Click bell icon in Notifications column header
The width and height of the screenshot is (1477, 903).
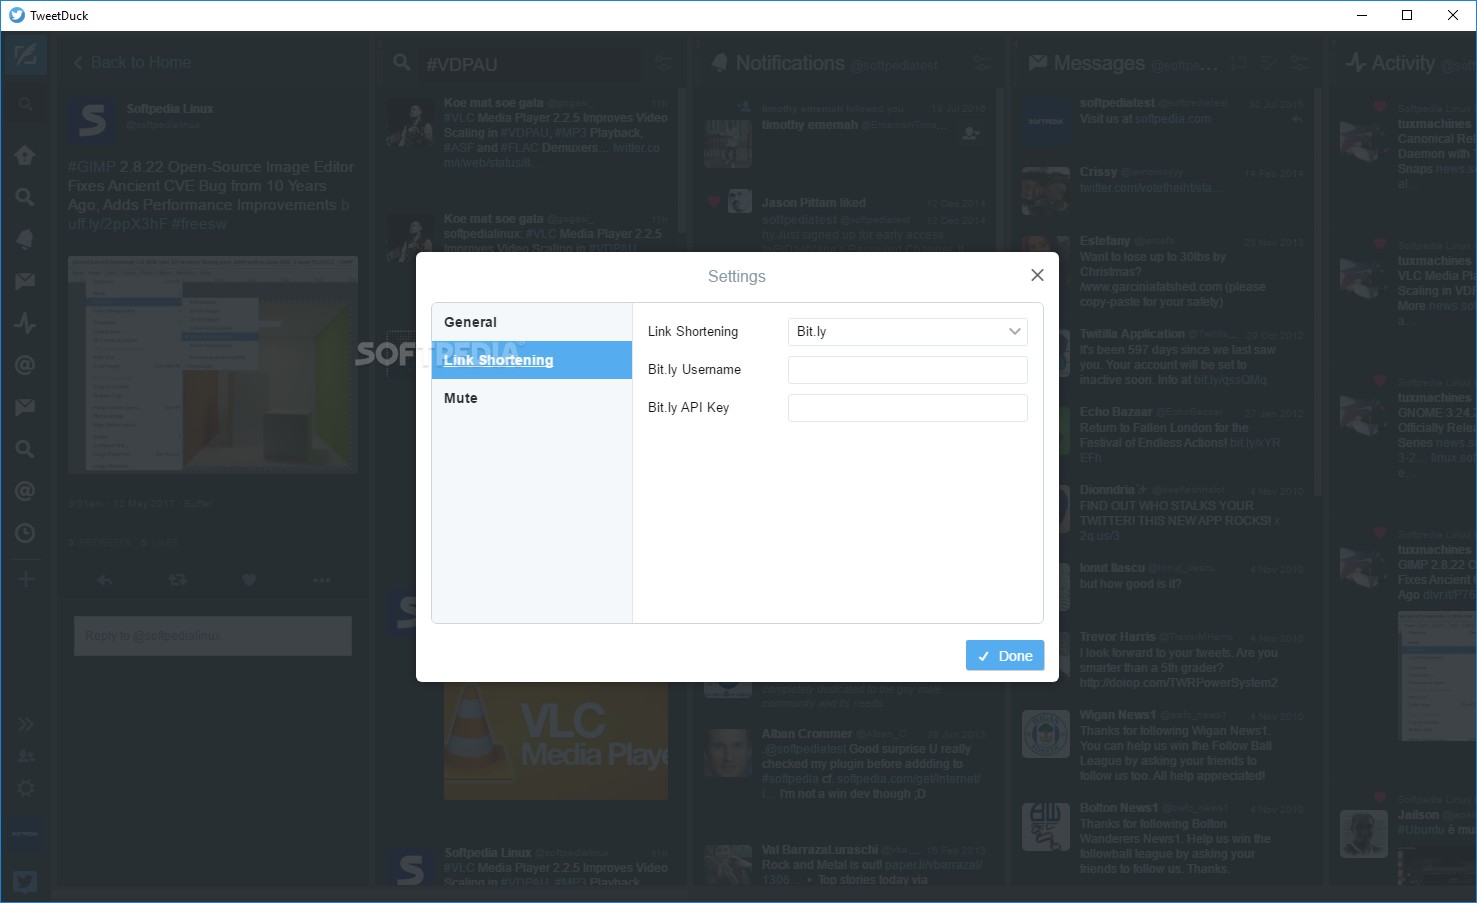click(x=719, y=62)
